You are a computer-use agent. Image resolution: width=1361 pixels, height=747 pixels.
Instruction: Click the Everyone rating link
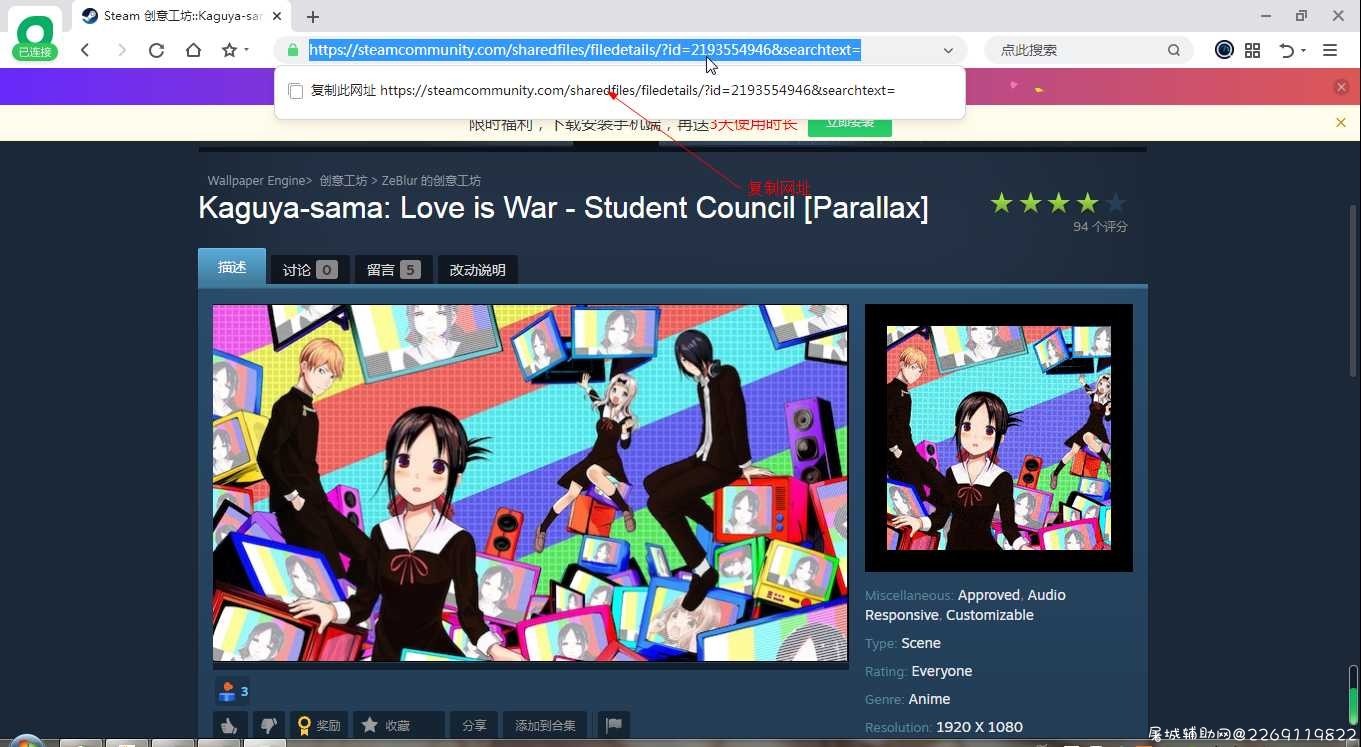tap(942, 671)
